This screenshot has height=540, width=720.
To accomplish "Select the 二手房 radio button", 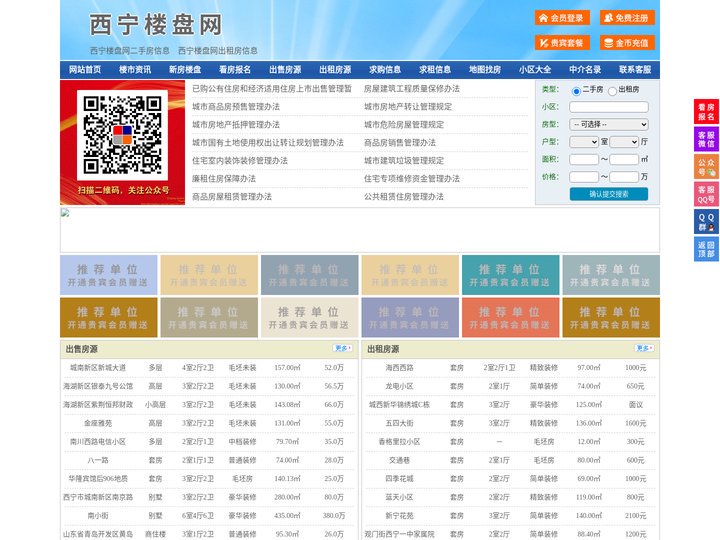I will 576,91.
